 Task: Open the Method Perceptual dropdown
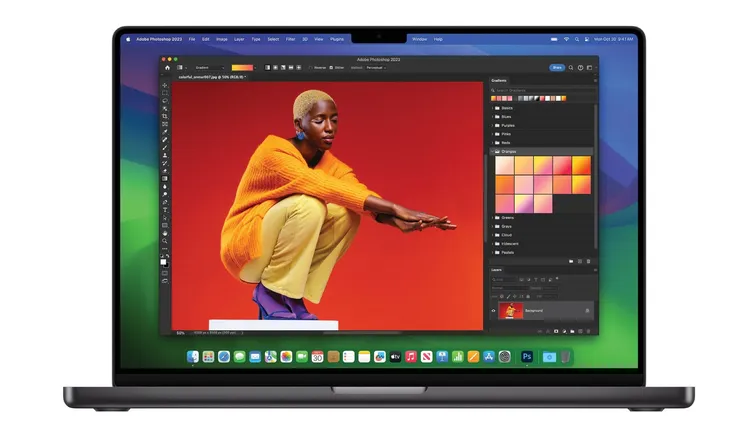pyautogui.click(x=376, y=67)
